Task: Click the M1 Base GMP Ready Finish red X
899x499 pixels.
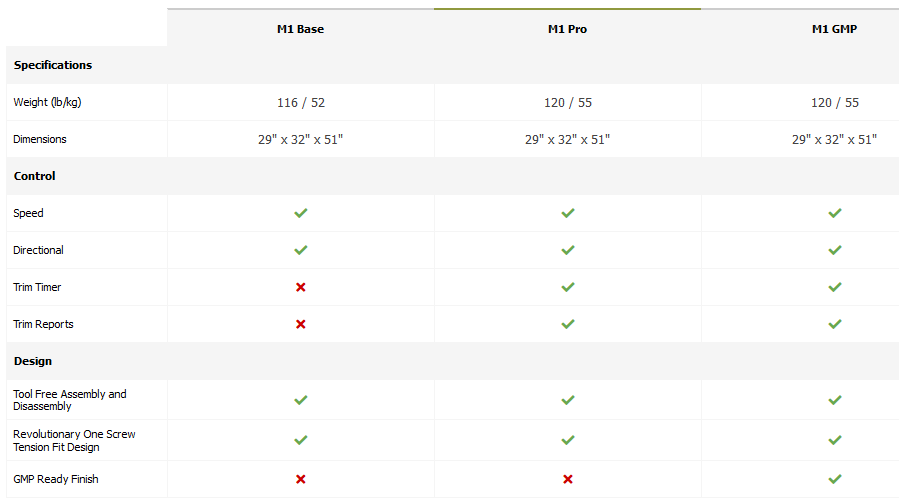Action: [301, 479]
